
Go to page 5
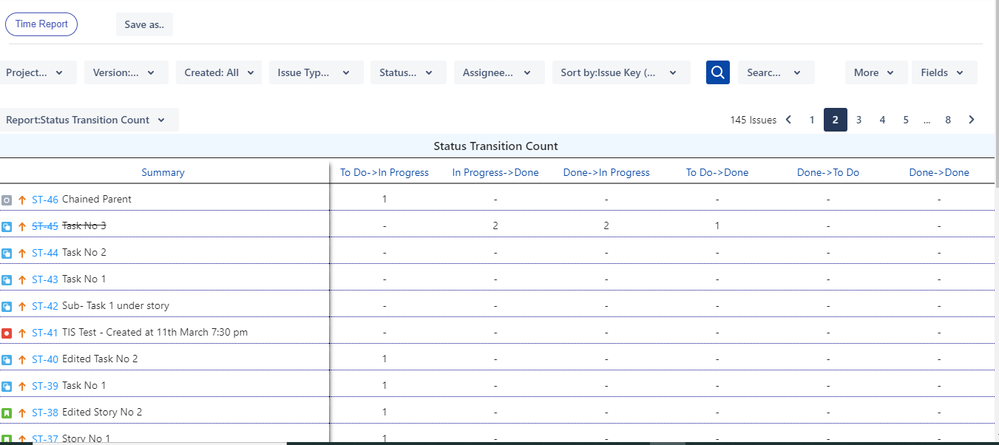(905, 120)
